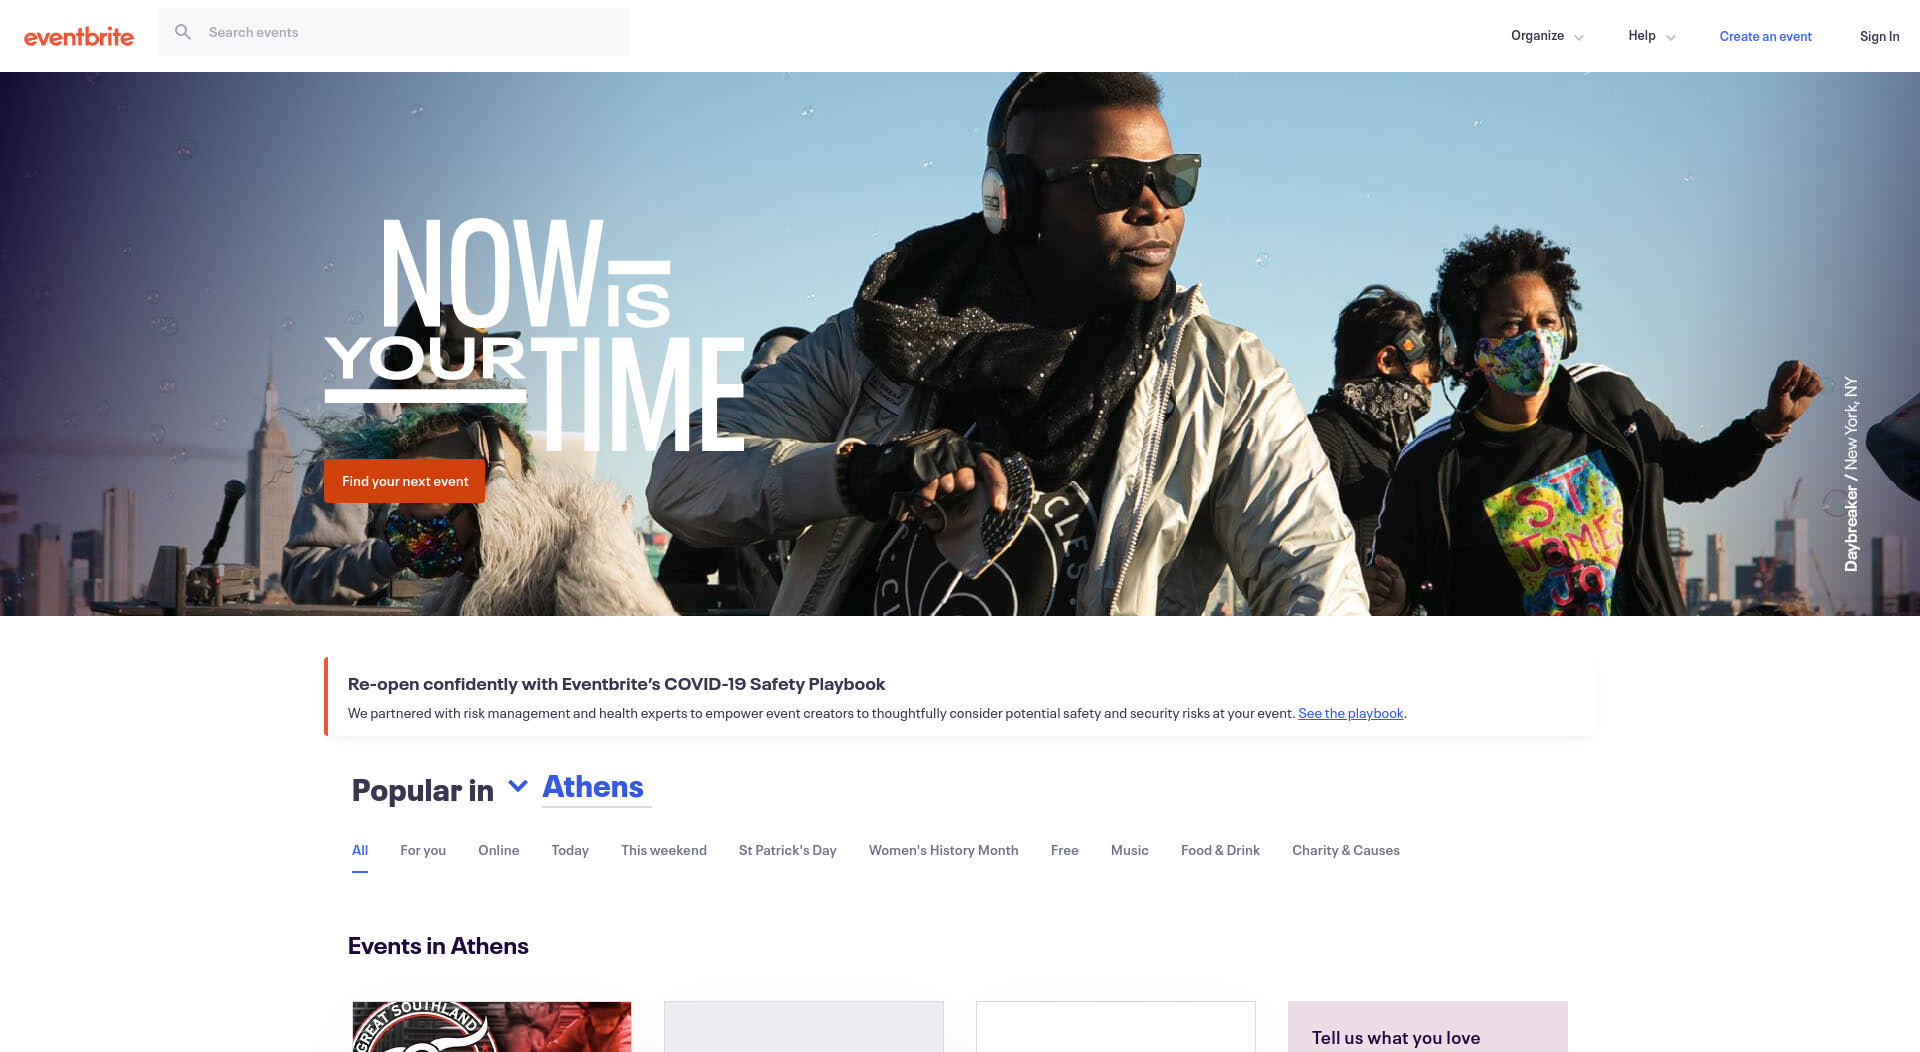Click Find your next event button
This screenshot has width=1920, height=1052.
404,481
